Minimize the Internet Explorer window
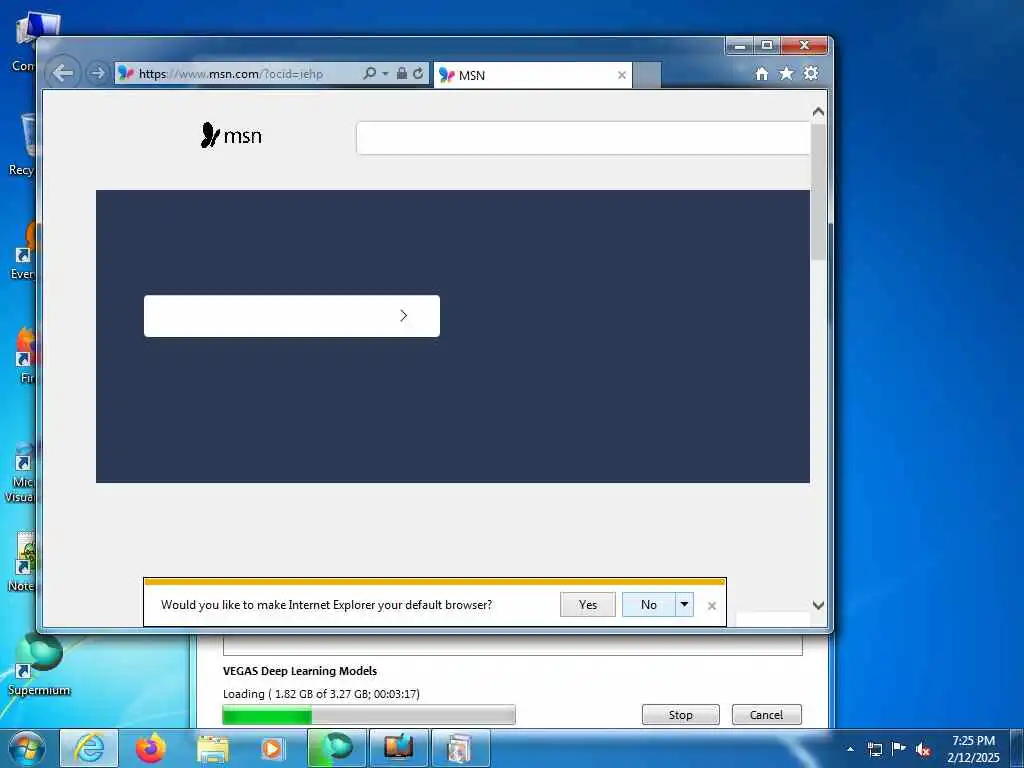1024x768 pixels. pyautogui.click(x=740, y=46)
